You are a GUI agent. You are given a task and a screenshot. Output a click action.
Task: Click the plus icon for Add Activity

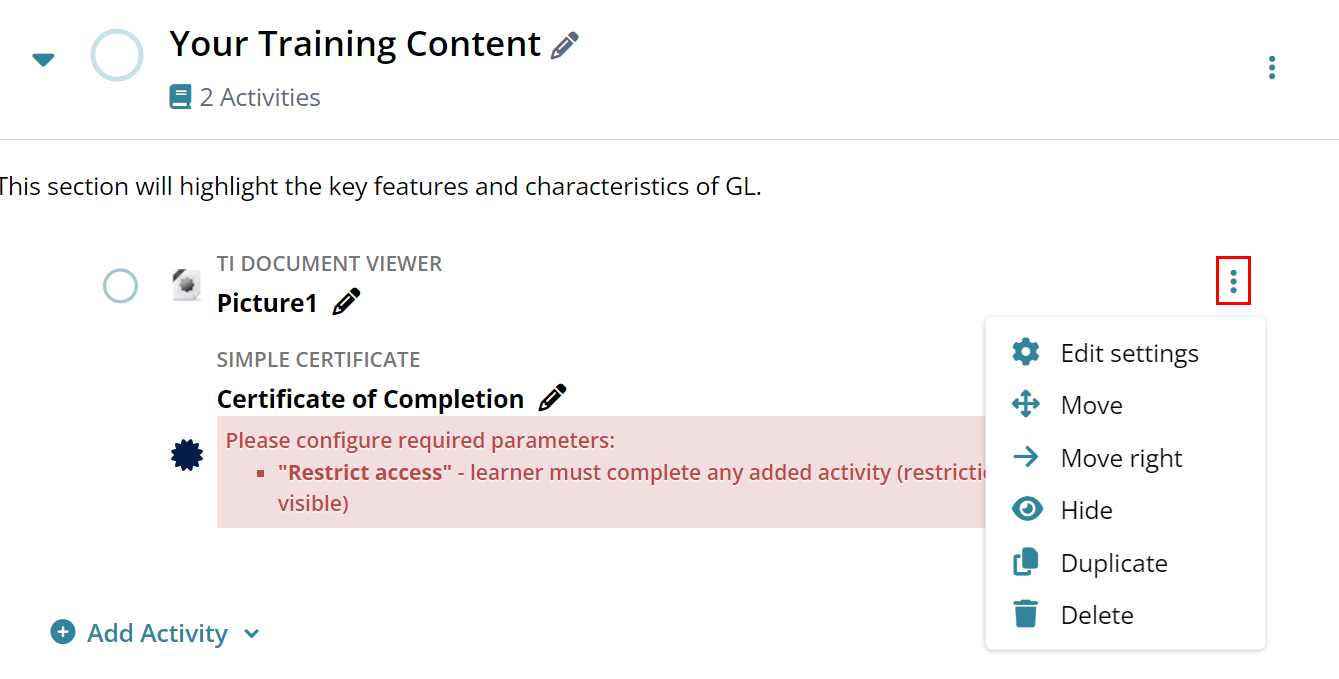pos(63,632)
